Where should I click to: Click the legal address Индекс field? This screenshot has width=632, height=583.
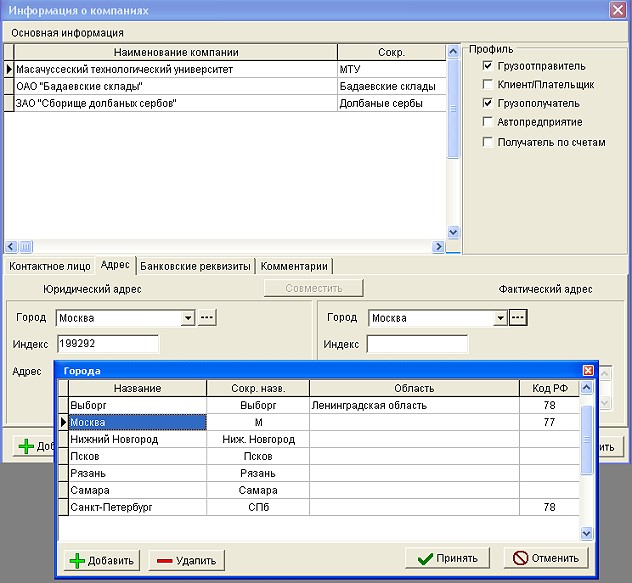(107, 344)
